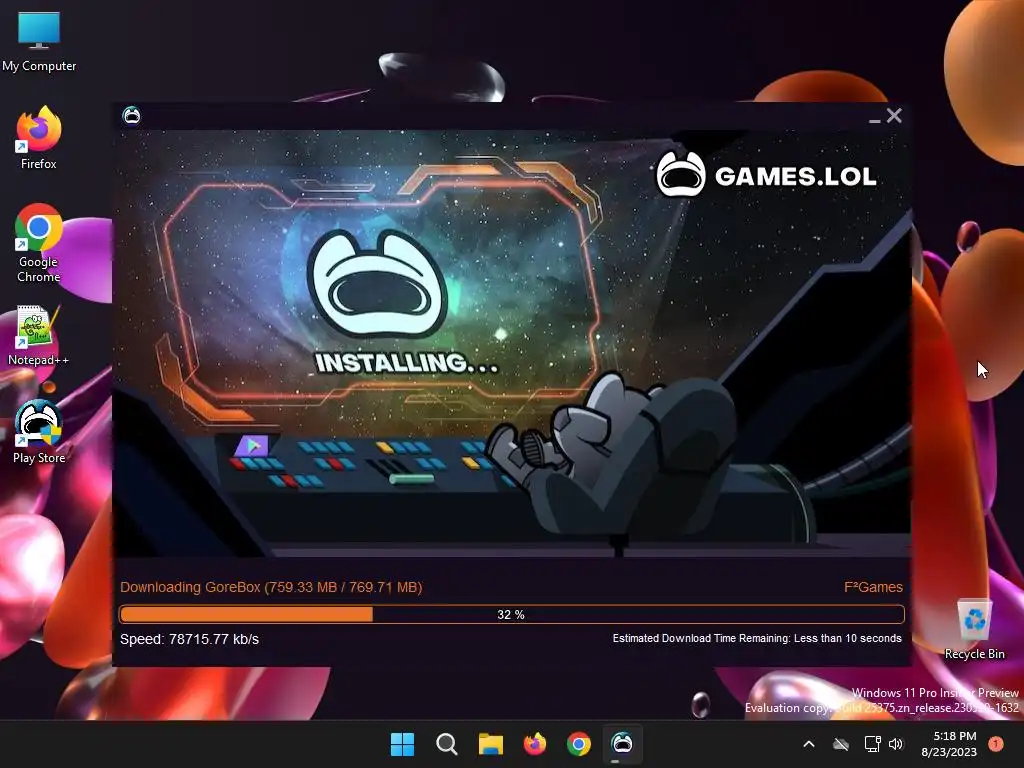Select the Google Chrome desktop shortcut

tap(39, 243)
